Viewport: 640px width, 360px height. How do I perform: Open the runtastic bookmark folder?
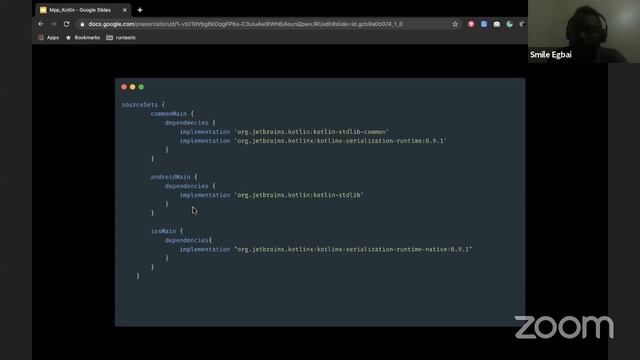121,38
